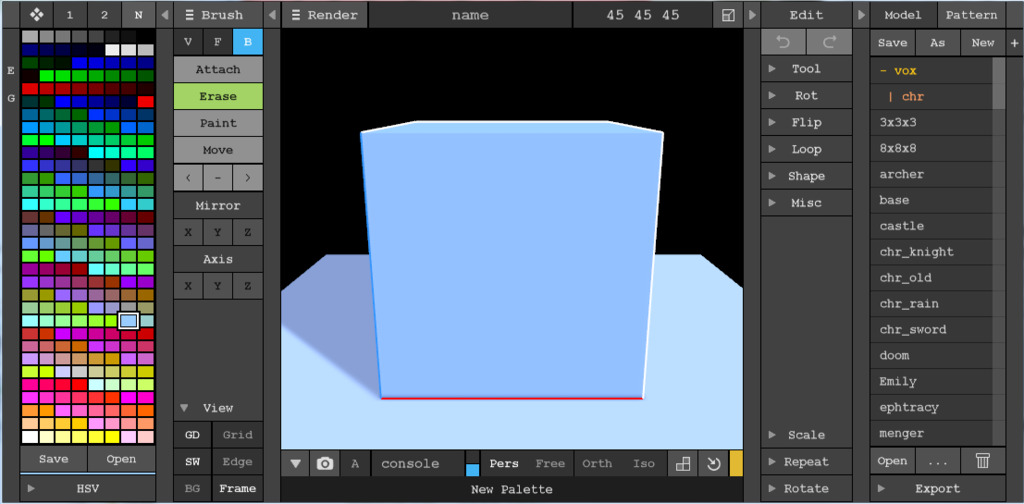Click the stacked cubes icon in bottom bar
Screen dimensions: 1024x504
tap(683, 464)
